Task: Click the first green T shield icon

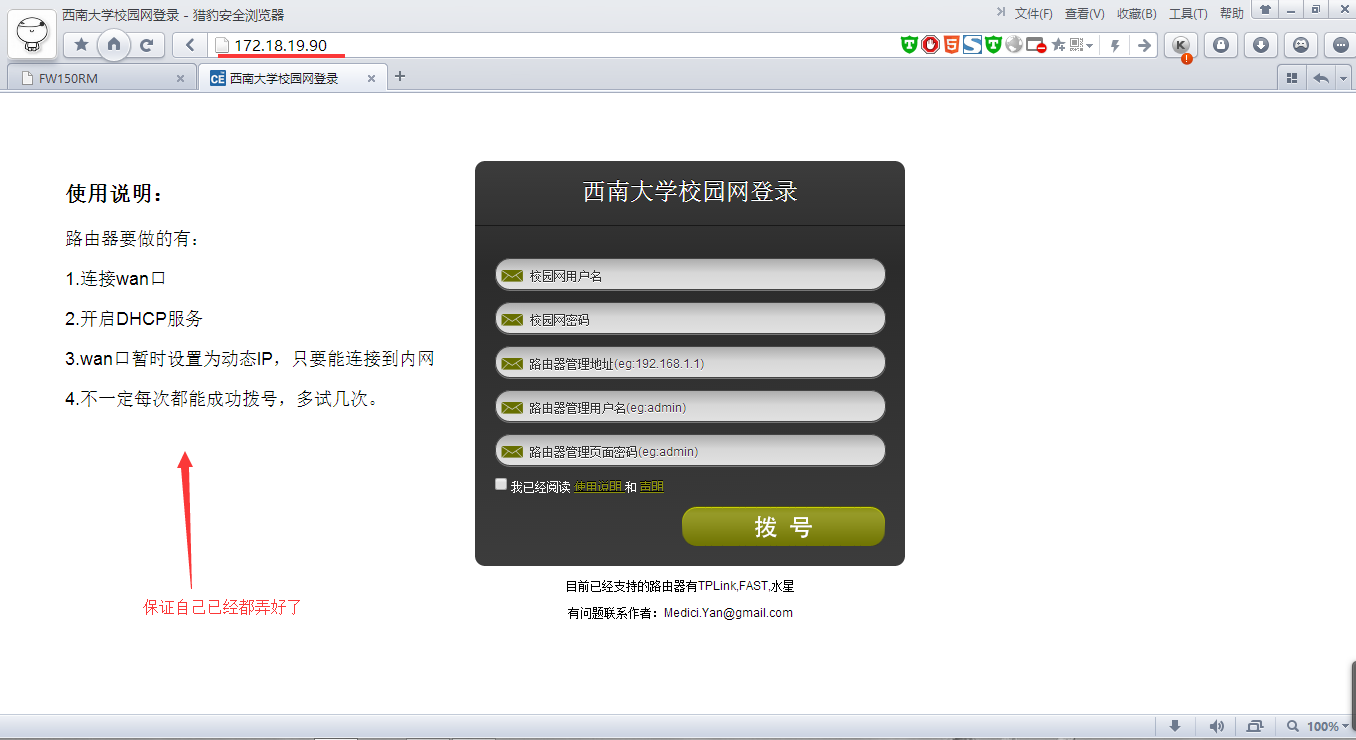Action: tap(908, 45)
